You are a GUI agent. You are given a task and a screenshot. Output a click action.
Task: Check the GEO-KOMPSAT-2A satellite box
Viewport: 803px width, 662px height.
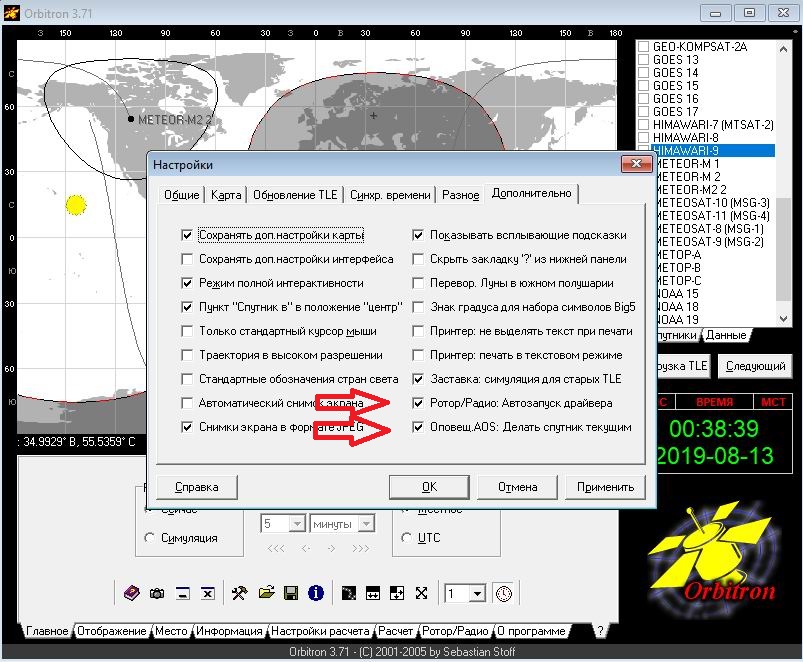644,47
